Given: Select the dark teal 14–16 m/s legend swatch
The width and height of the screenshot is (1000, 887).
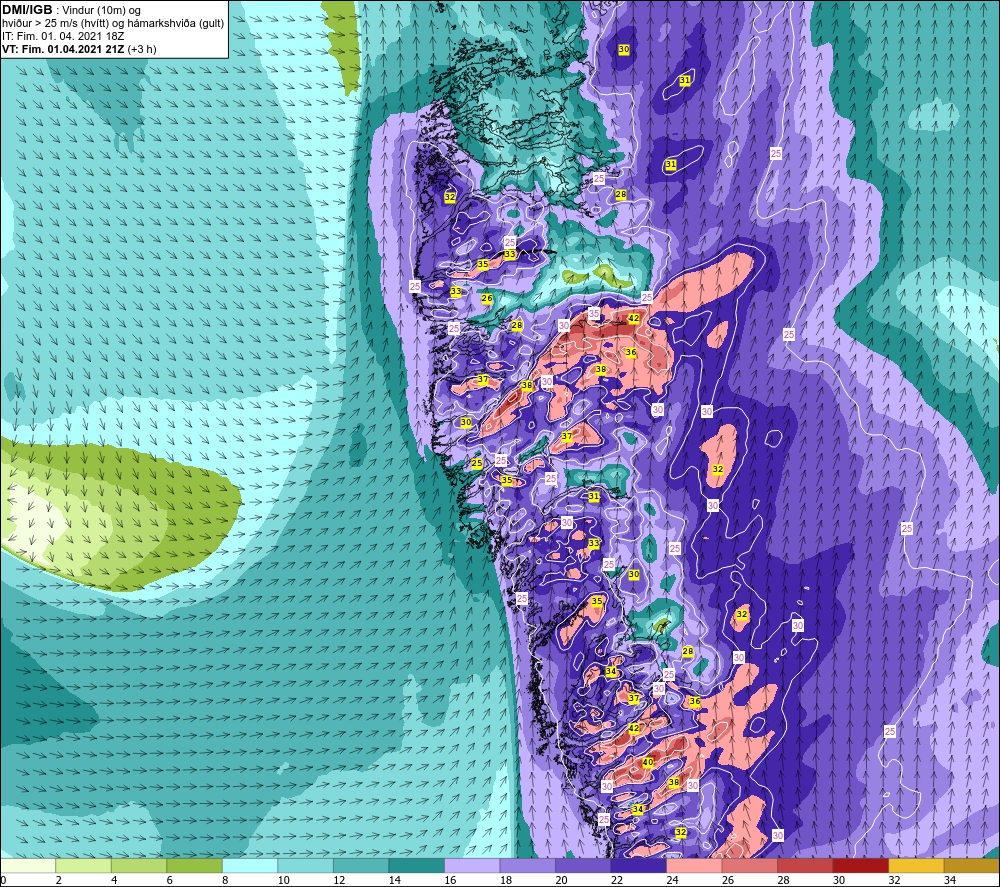Looking at the screenshot, I should click(416, 866).
